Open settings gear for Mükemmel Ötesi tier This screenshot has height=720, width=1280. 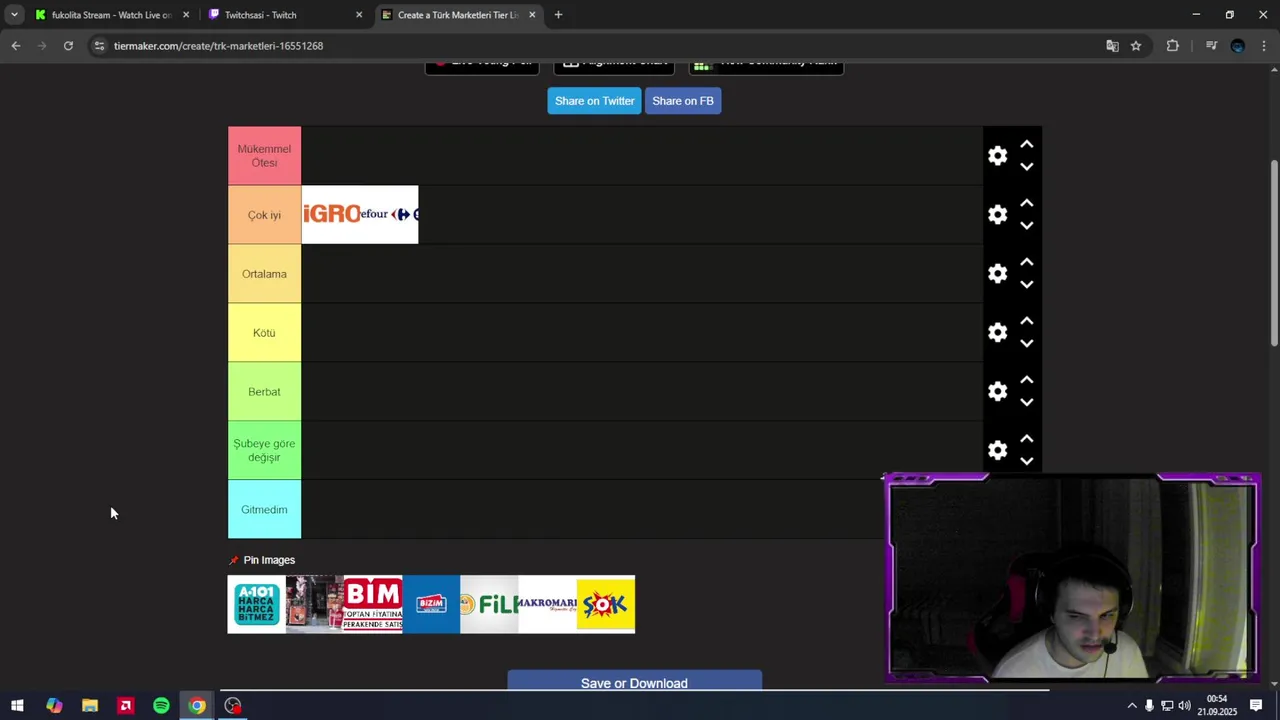(x=997, y=156)
